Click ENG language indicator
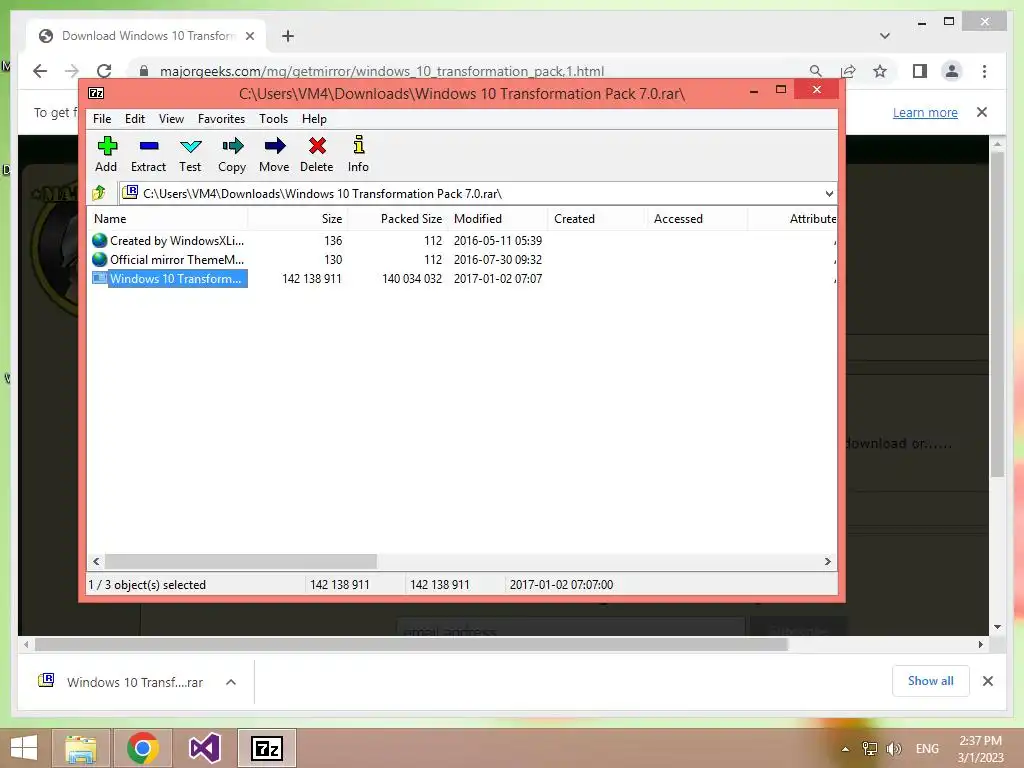Image resolution: width=1024 pixels, height=768 pixels. click(927, 748)
